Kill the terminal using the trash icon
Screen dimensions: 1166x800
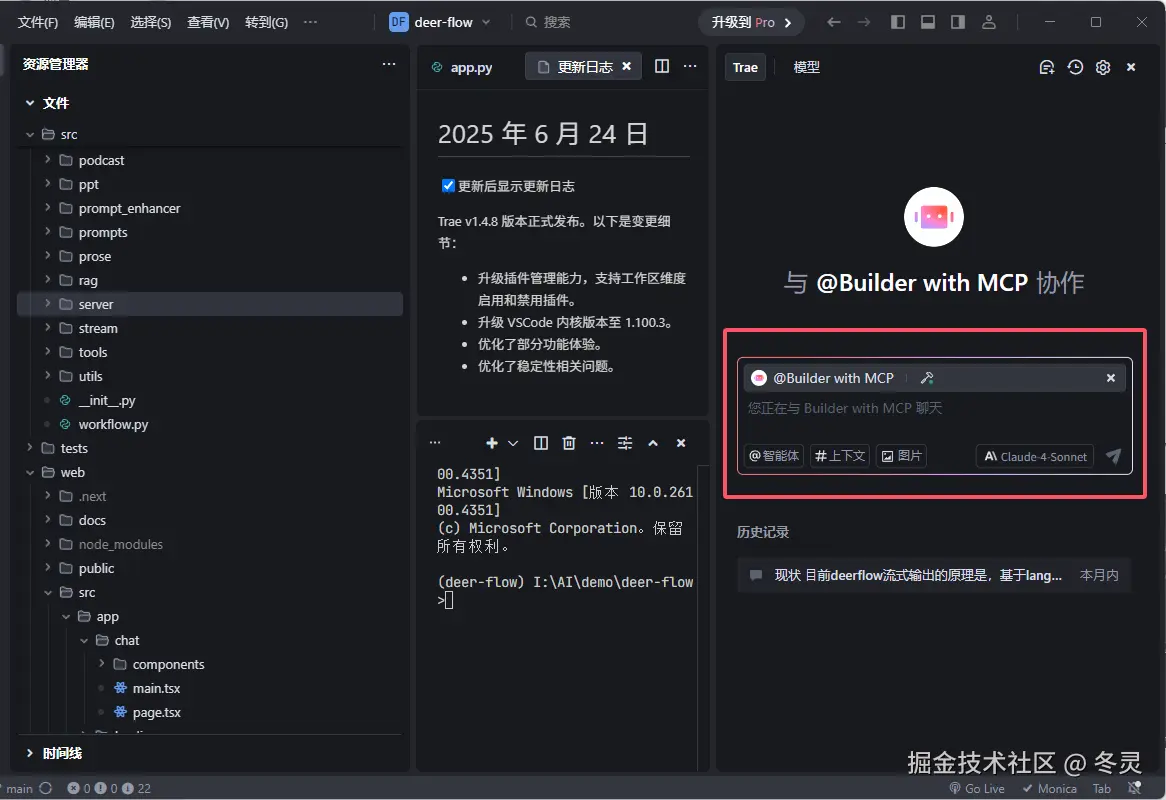coord(567,442)
